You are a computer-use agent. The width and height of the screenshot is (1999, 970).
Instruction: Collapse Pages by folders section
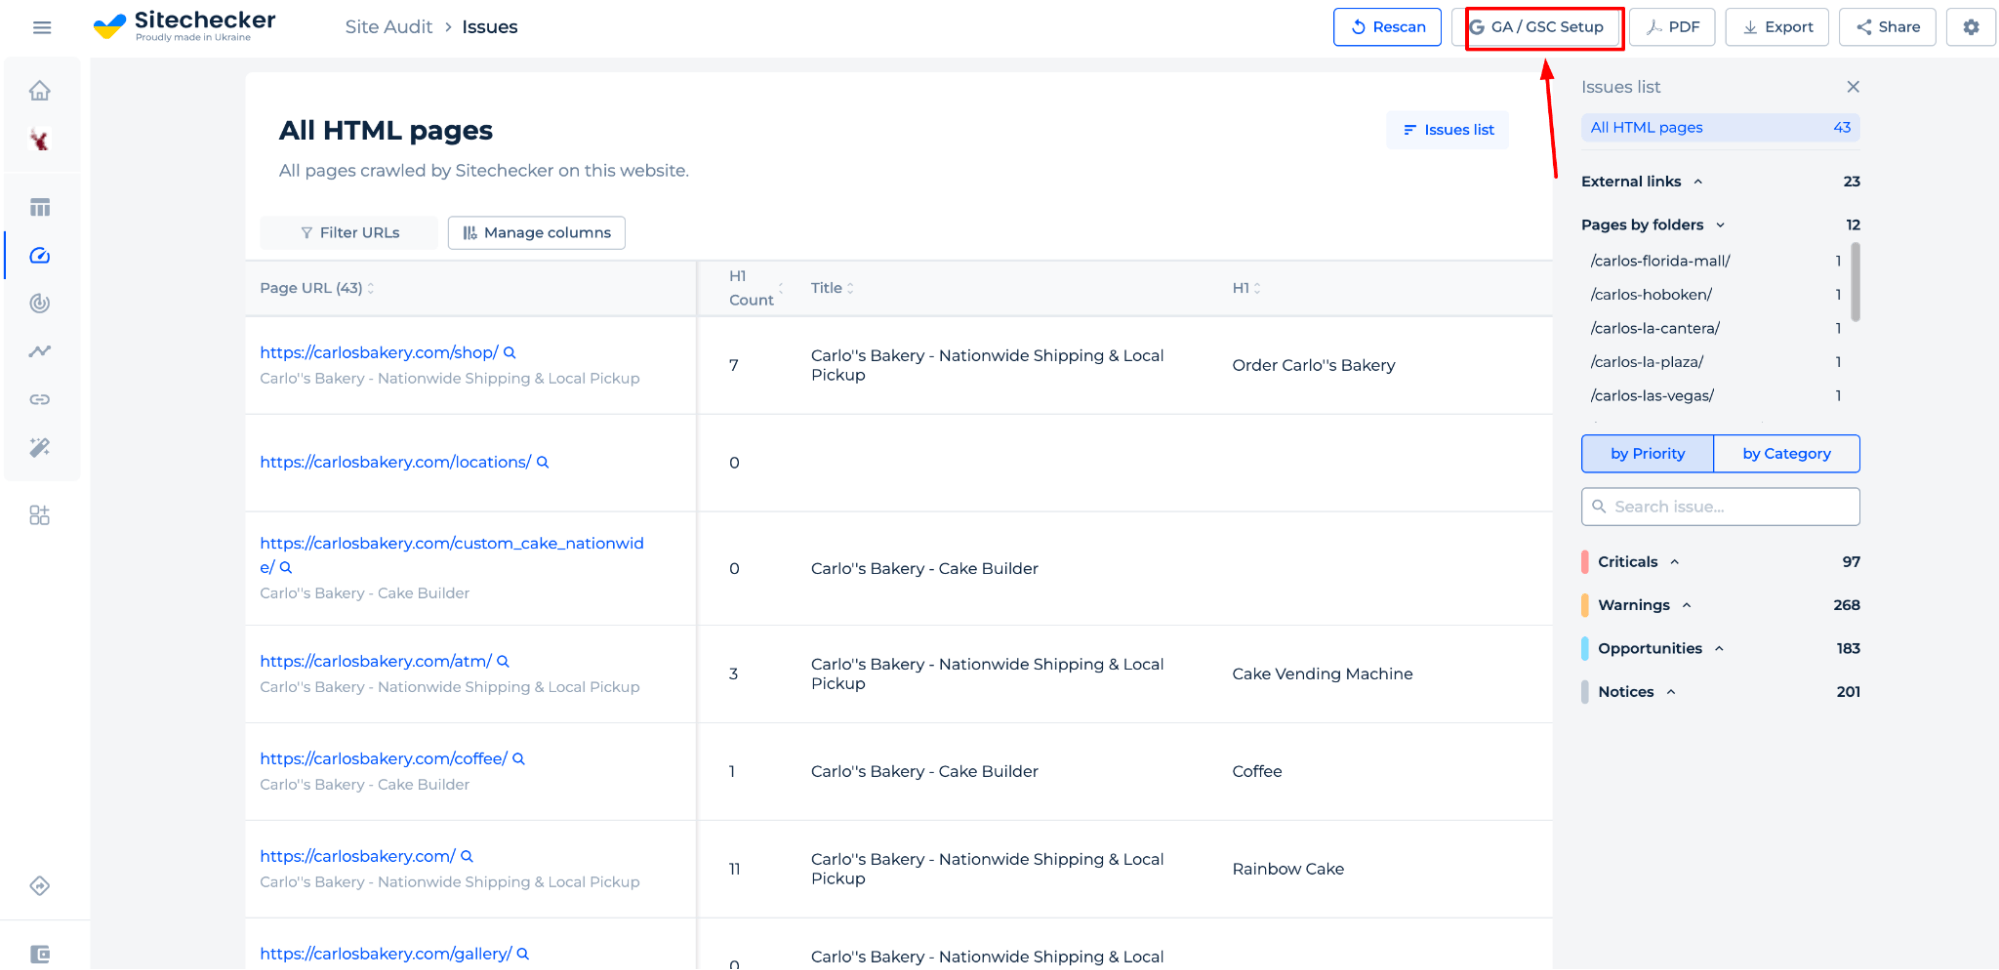click(x=1720, y=225)
